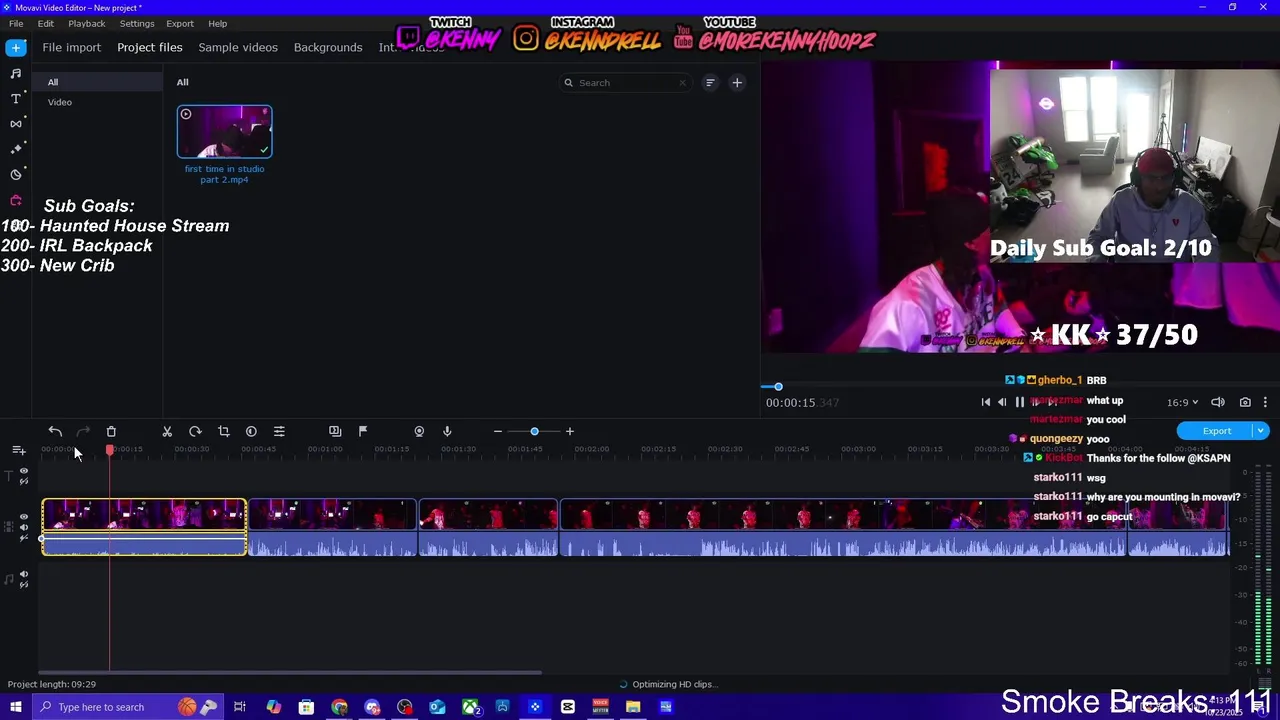
Task: Open the clock-shaped sidebar tab
Action: 16,174
